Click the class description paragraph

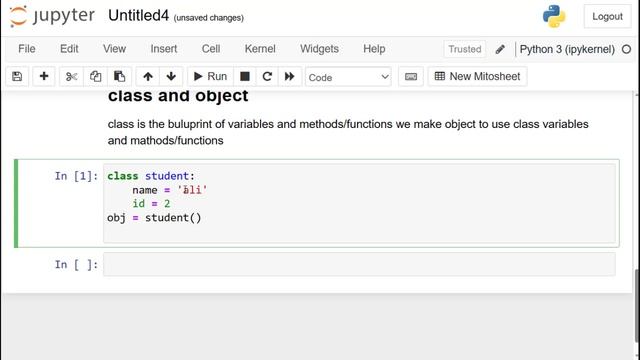pos(348,132)
